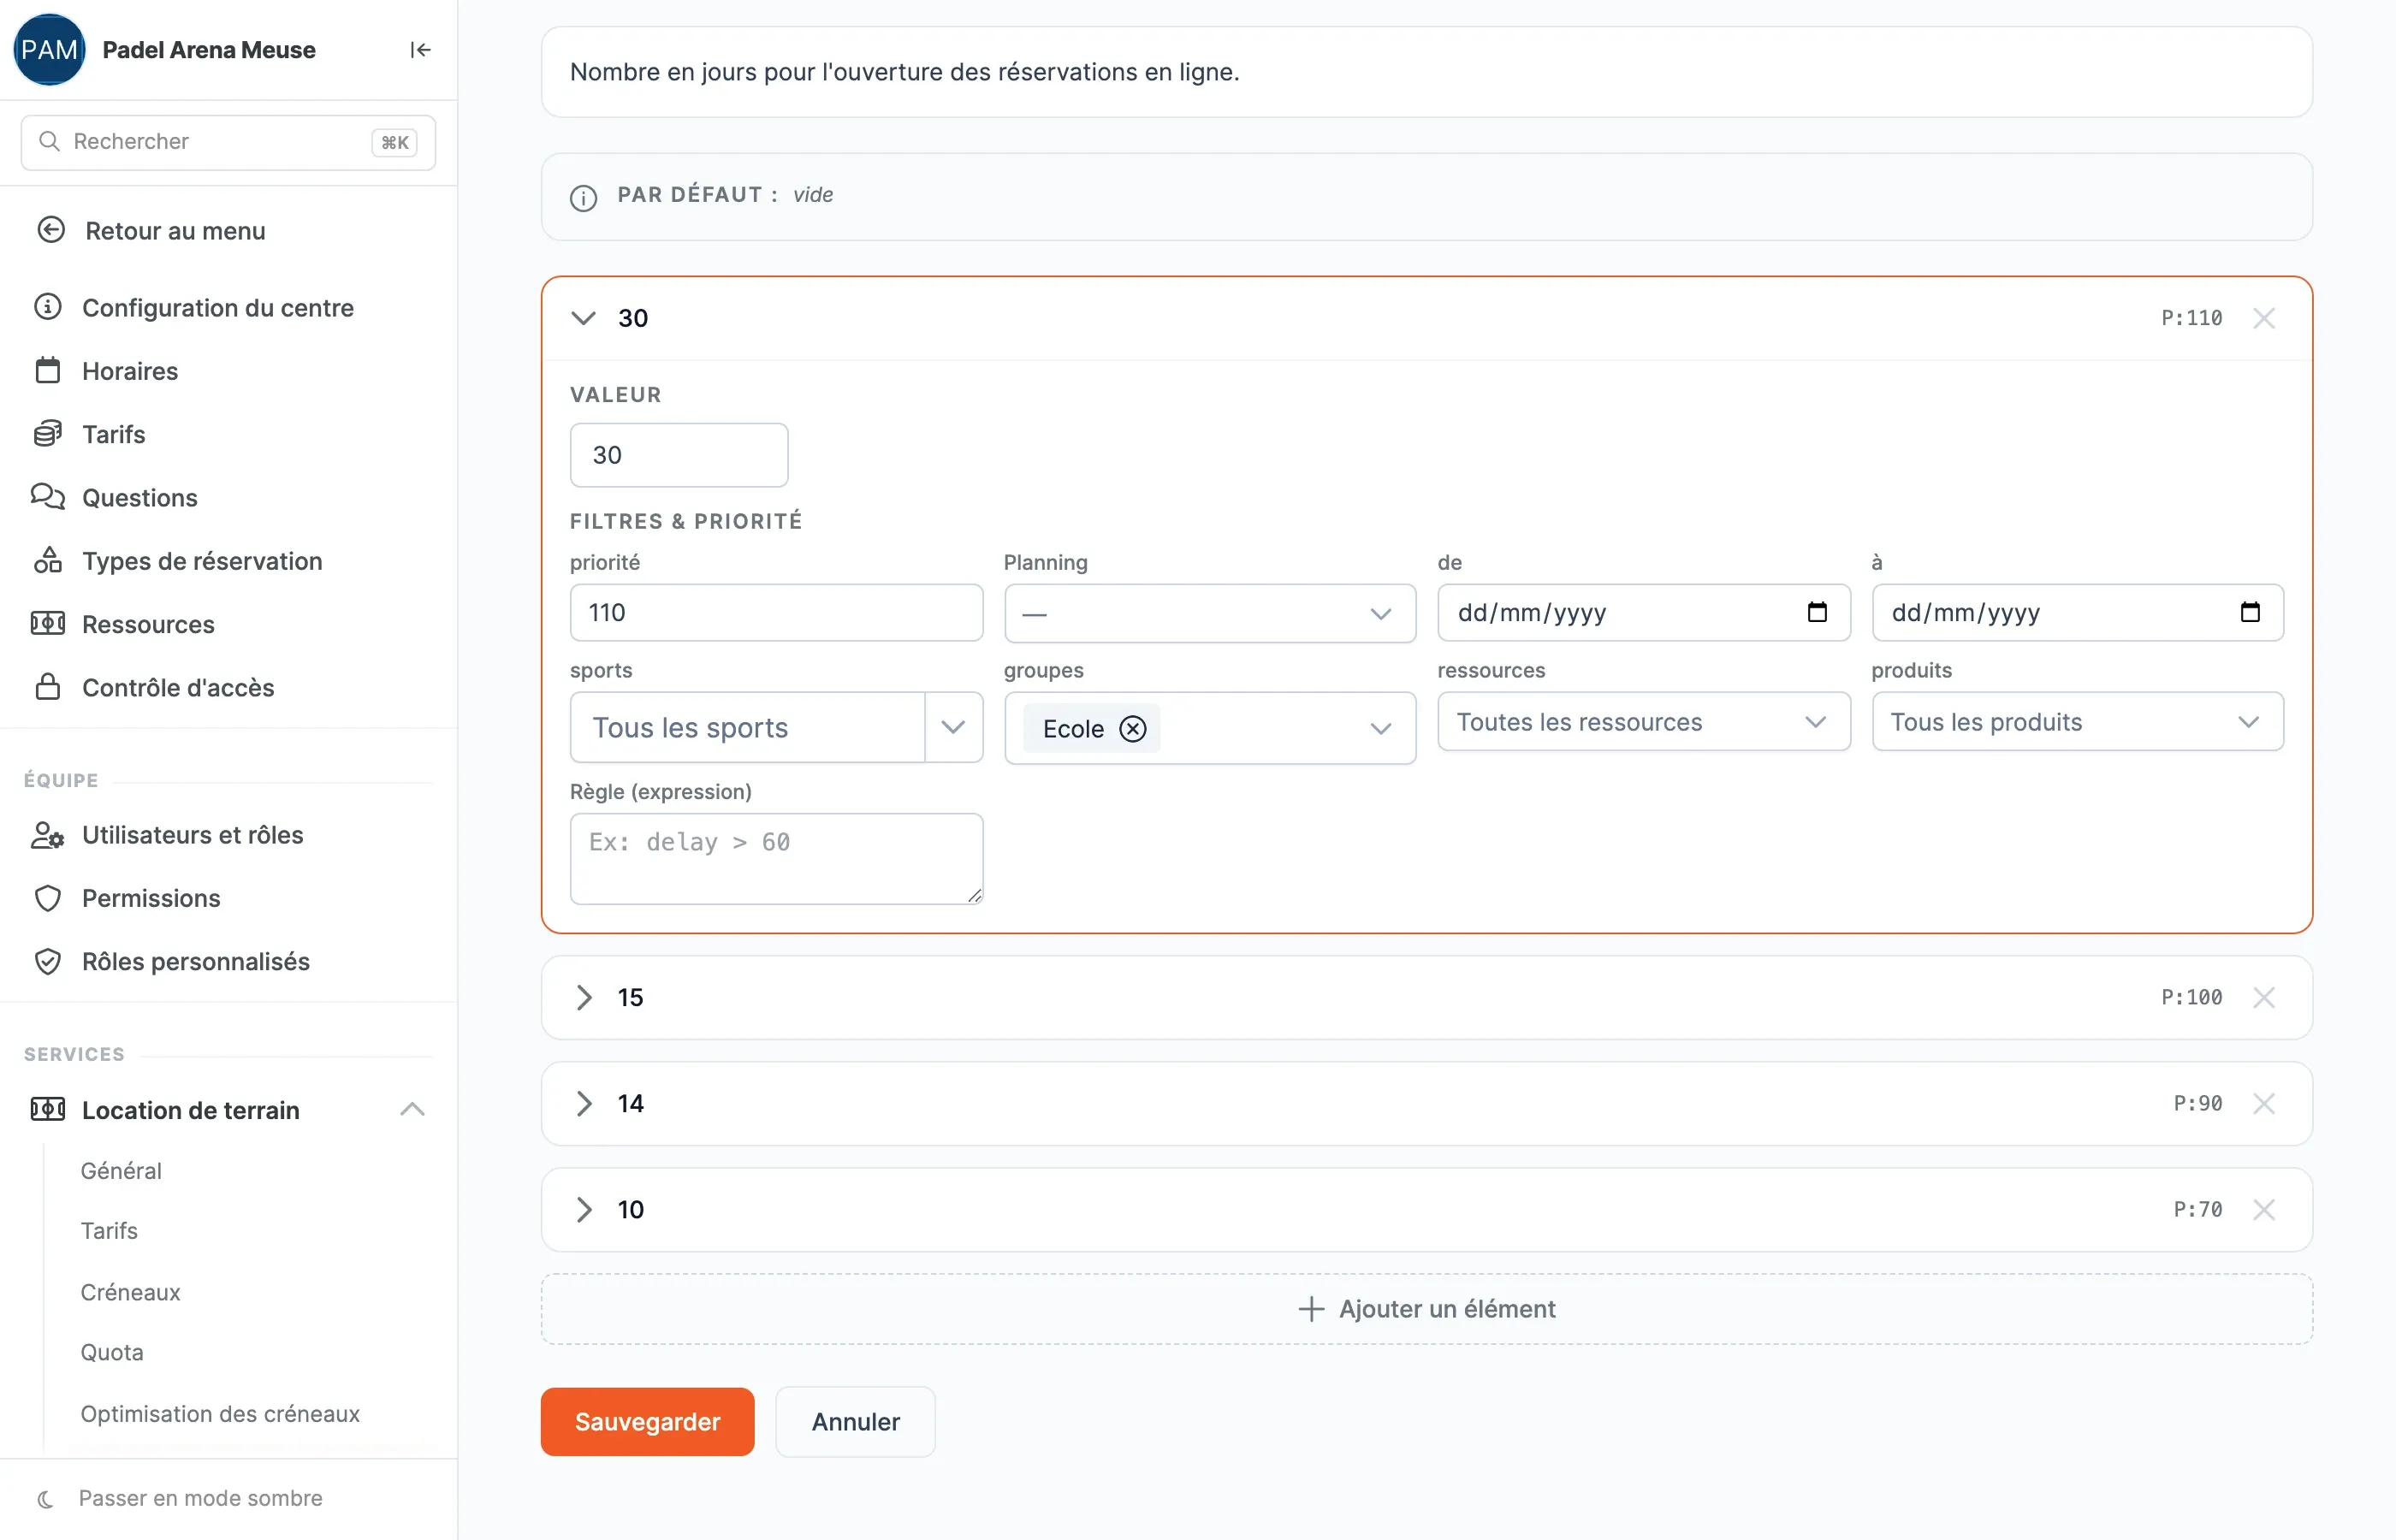Open the Ressources menu item
The width and height of the screenshot is (2396, 1540).
(x=124, y=624)
